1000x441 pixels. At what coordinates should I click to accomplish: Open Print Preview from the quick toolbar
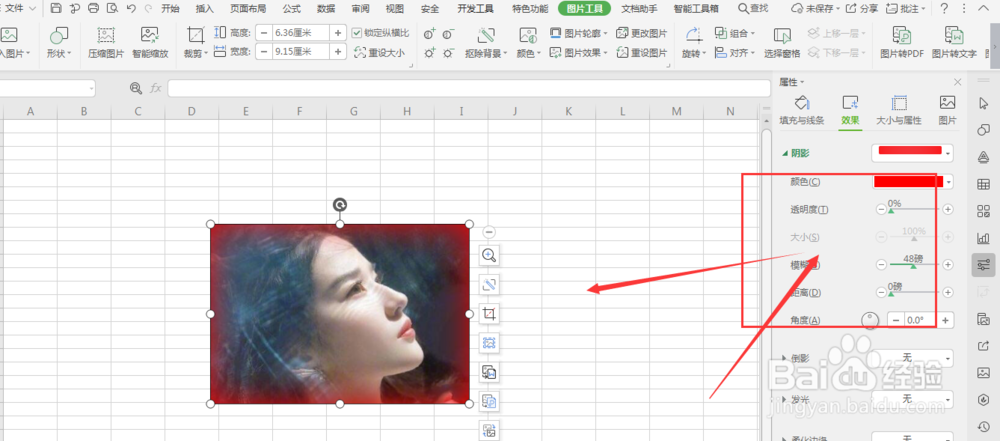point(112,8)
